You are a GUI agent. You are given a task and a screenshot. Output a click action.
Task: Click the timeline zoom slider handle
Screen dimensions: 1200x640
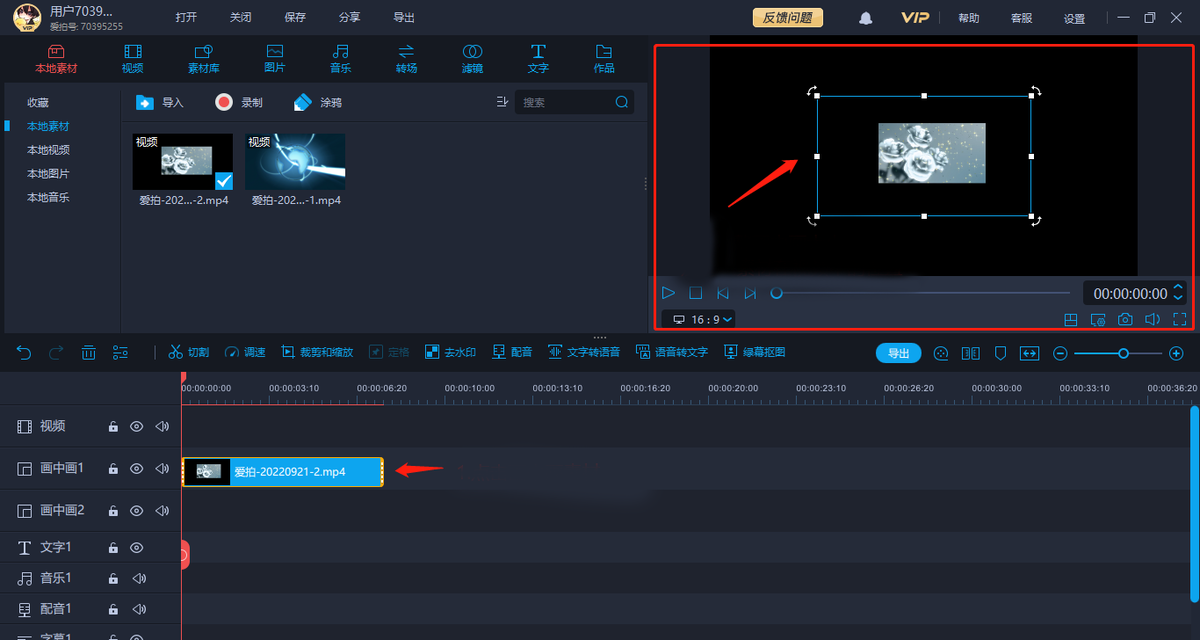pyautogui.click(x=1124, y=353)
